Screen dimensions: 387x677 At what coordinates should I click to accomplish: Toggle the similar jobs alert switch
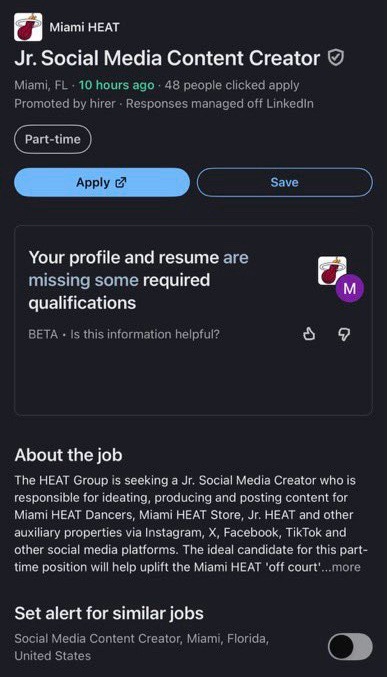coord(350,647)
